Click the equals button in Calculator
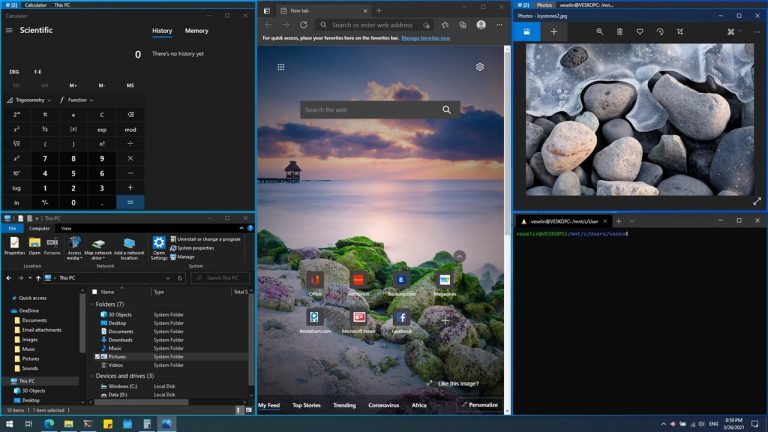 tap(130, 202)
